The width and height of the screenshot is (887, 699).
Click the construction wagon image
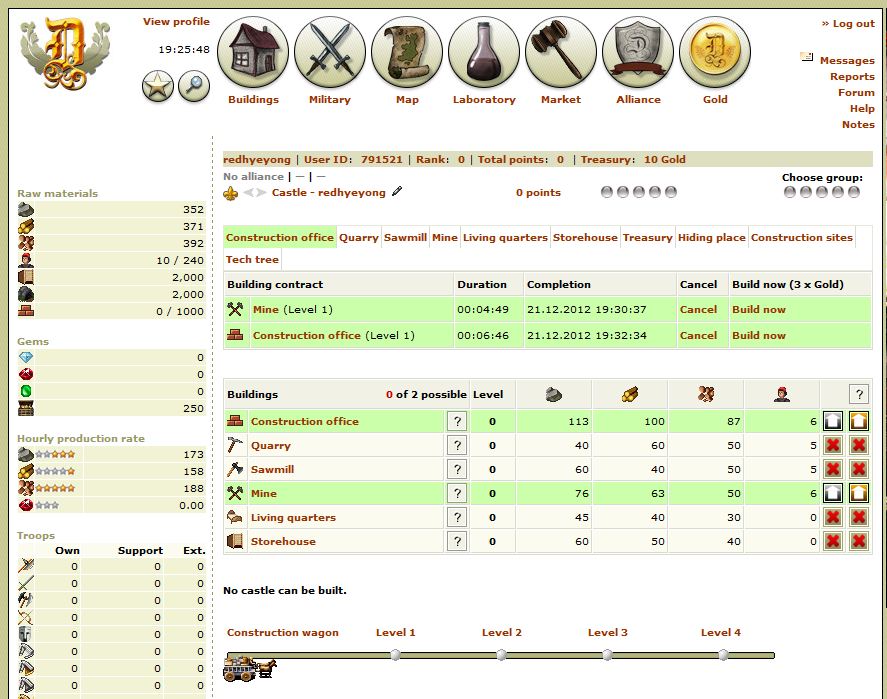(249, 668)
